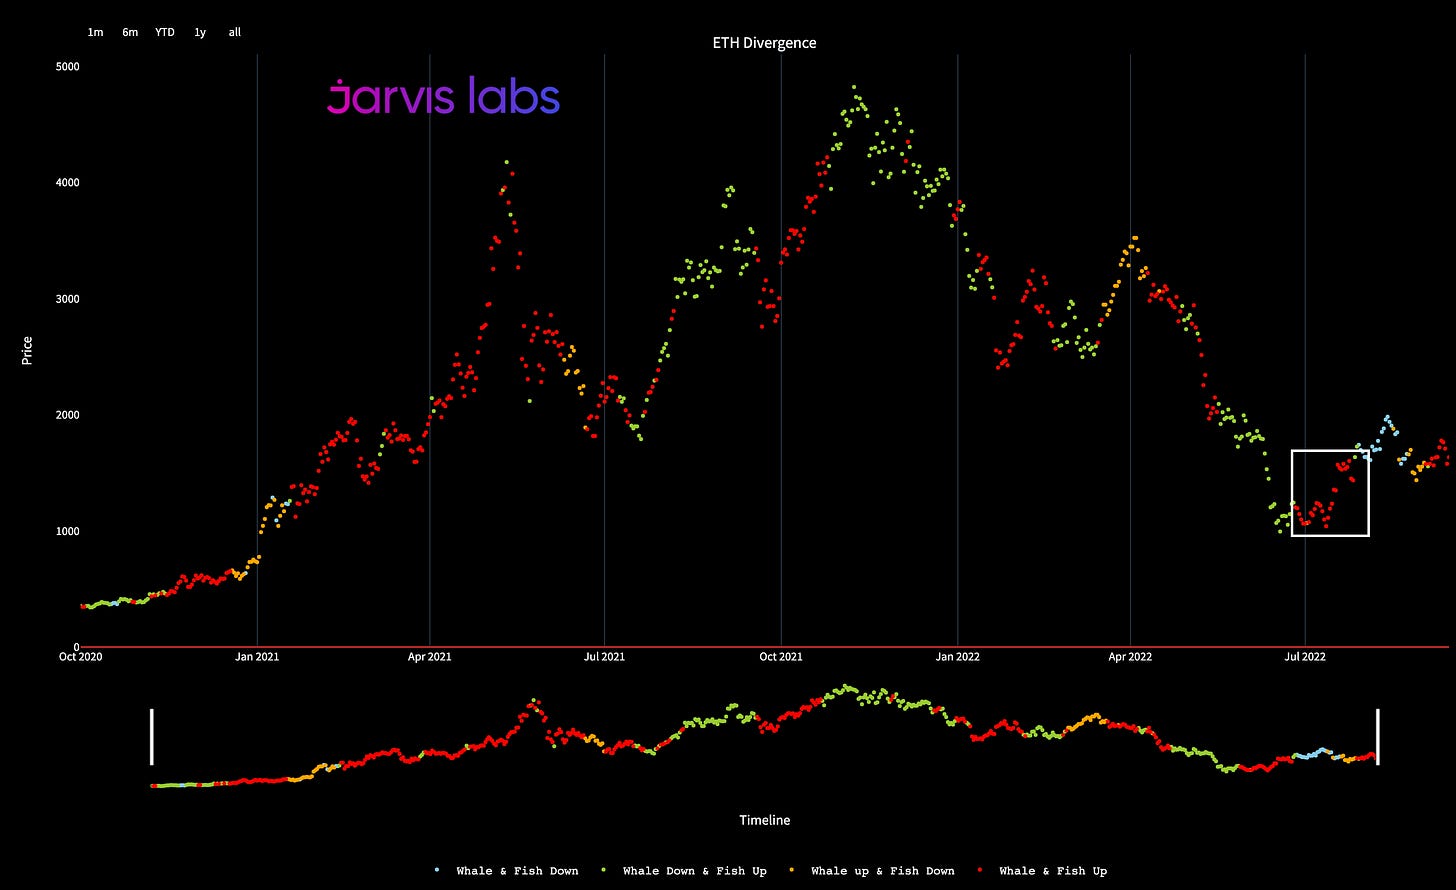Select the 1m range button
Screen dimensions: 1456x890
click(x=95, y=32)
